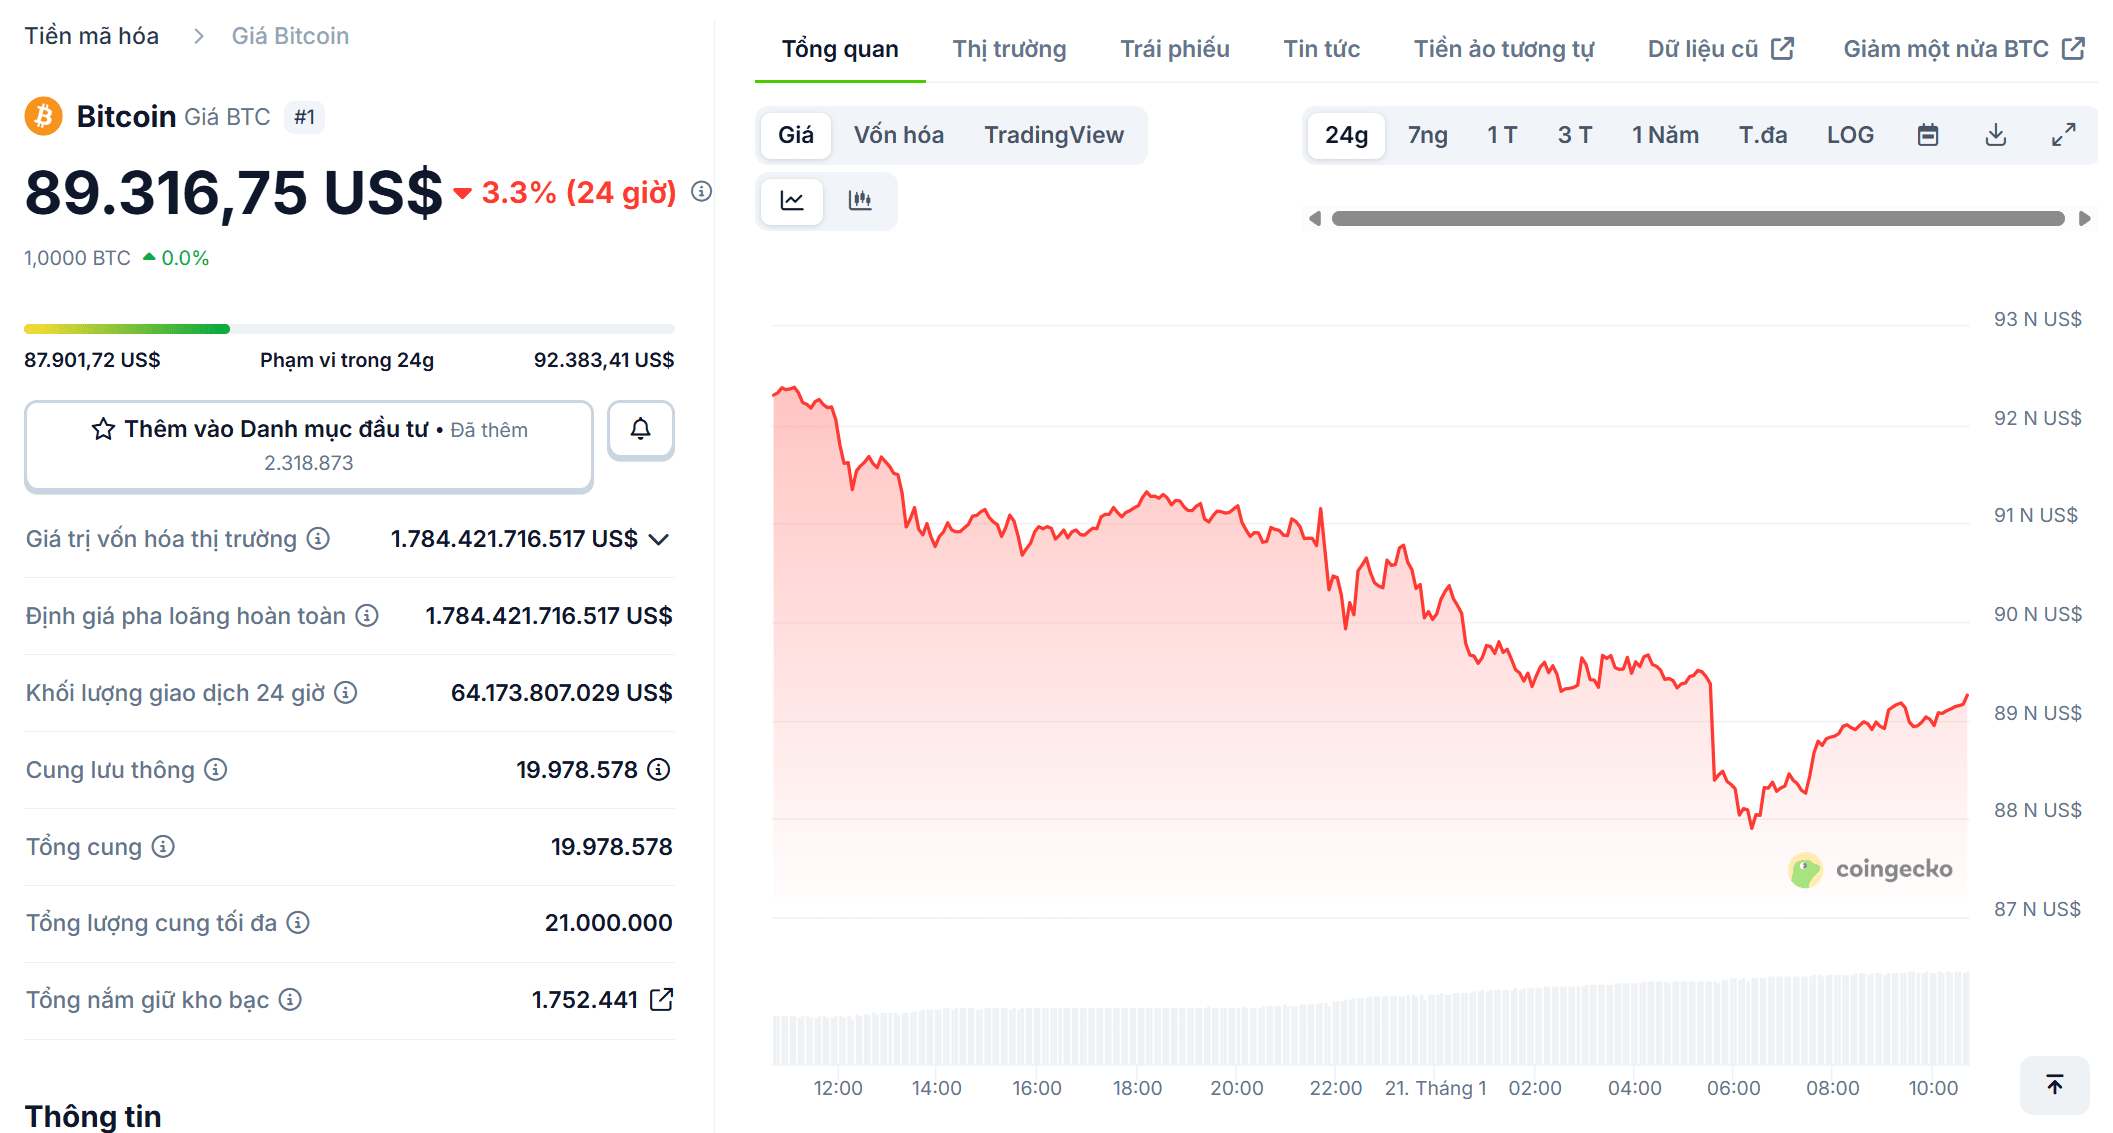This screenshot has width=2113, height=1133.
Task: Click the chart download icon
Action: 1995,134
